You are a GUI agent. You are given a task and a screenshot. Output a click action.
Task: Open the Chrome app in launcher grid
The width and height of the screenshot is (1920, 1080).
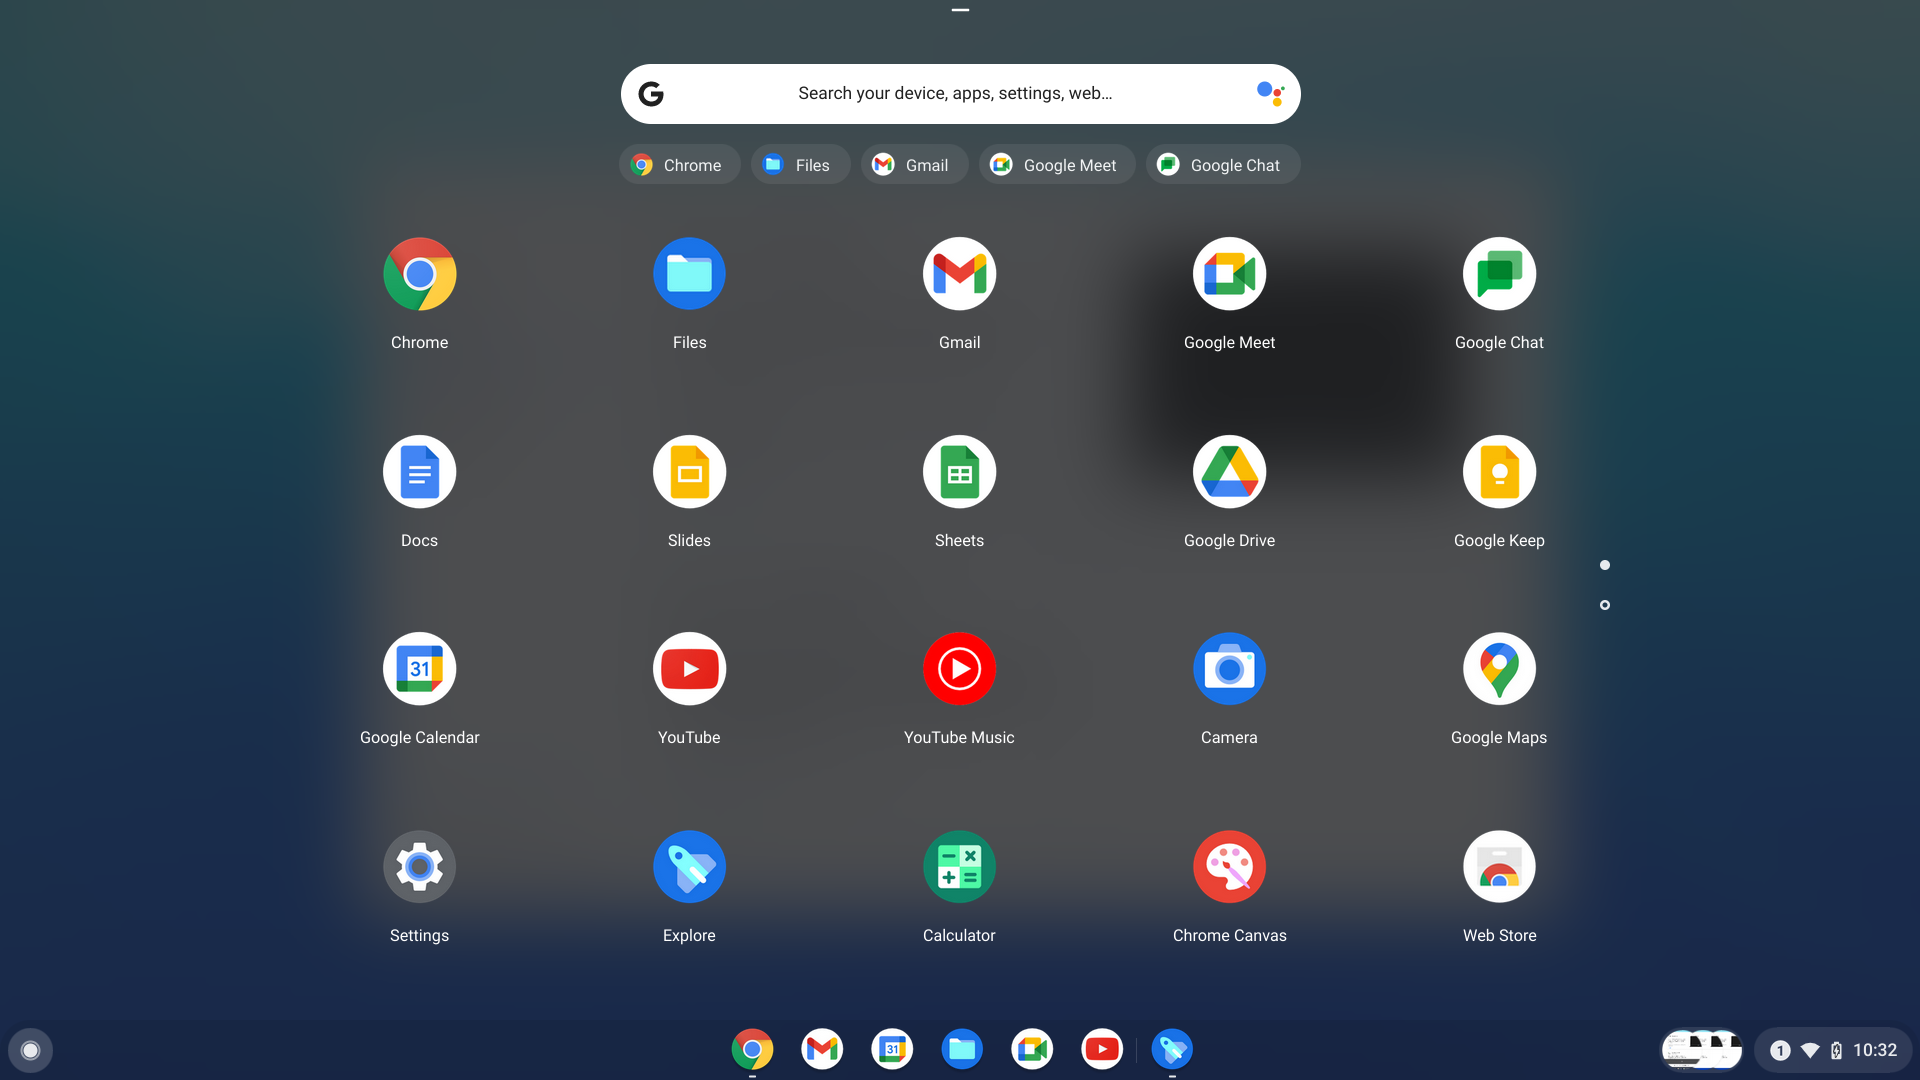pos(420,274)
